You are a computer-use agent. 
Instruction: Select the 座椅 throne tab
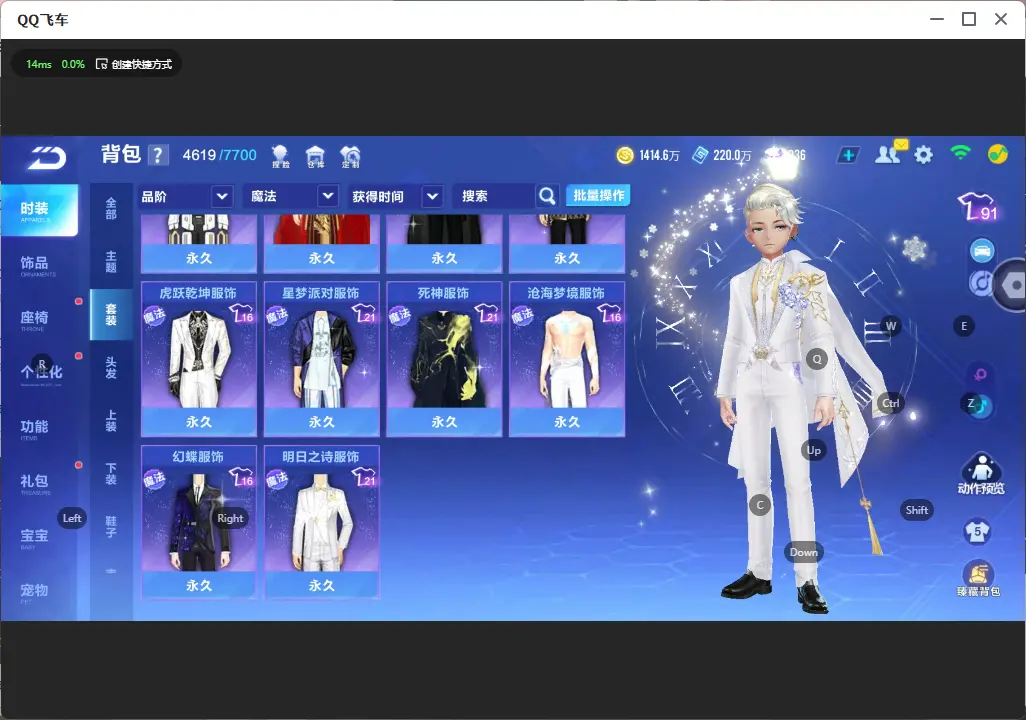pos(34,319)
